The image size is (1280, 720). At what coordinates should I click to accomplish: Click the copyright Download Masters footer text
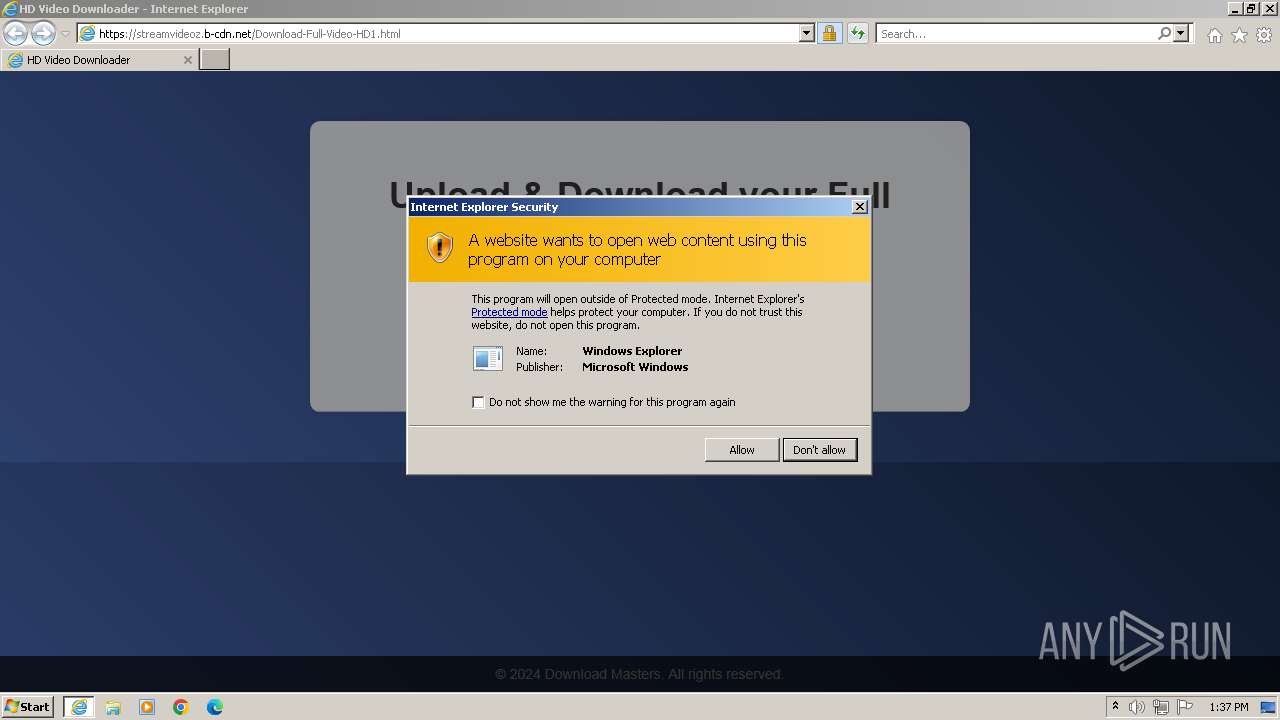(x=639, y=674)
